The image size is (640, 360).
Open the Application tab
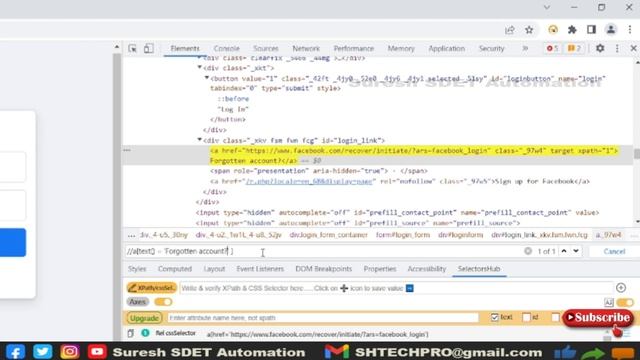coord(447,48)
